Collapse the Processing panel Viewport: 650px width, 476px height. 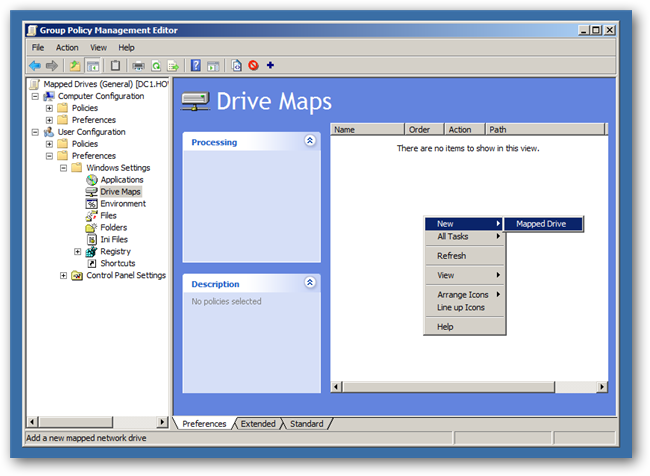(x=309, y=142)
